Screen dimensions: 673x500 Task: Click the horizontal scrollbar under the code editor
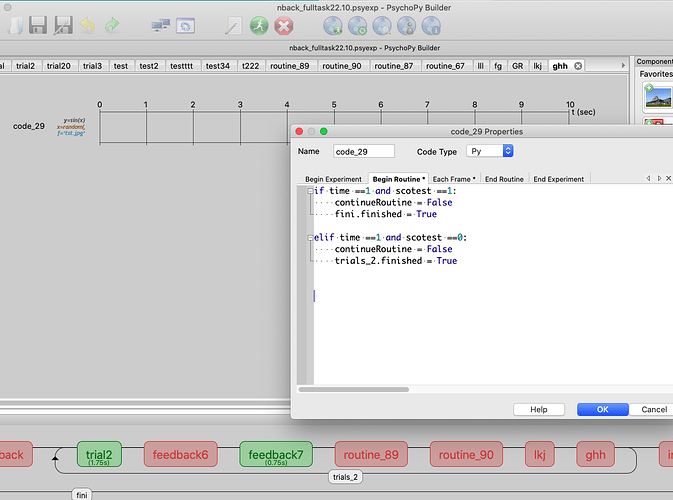354,390
